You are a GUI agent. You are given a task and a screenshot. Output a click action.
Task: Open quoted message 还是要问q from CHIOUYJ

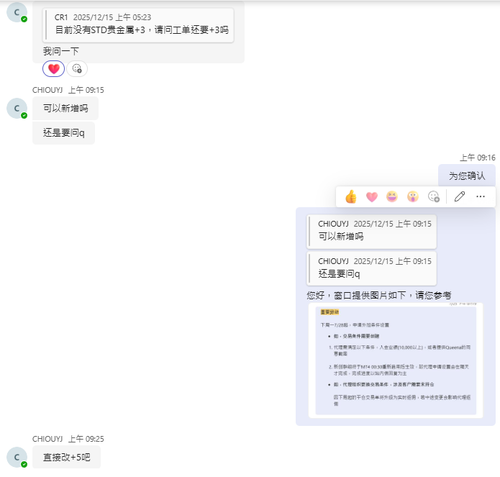click(x=371, y=268)
